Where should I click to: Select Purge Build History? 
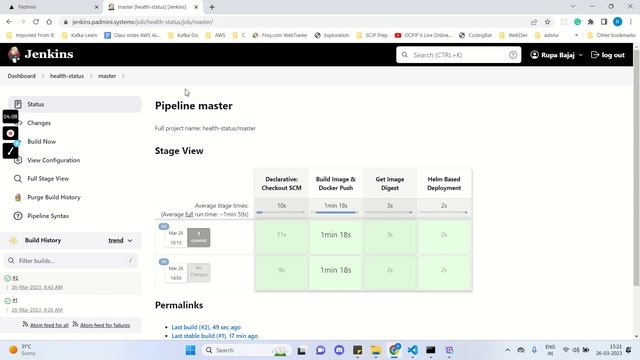point(53,197)
